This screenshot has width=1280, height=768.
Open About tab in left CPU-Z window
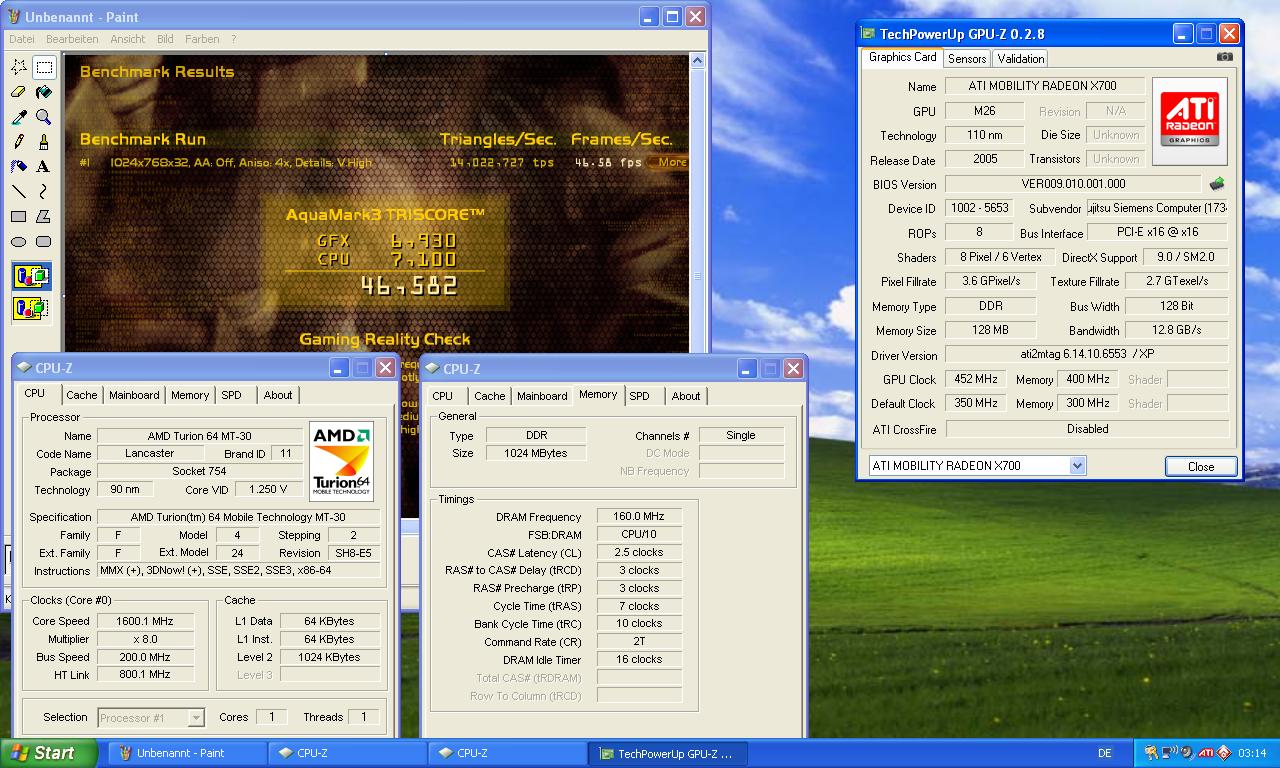coord(278,395)
